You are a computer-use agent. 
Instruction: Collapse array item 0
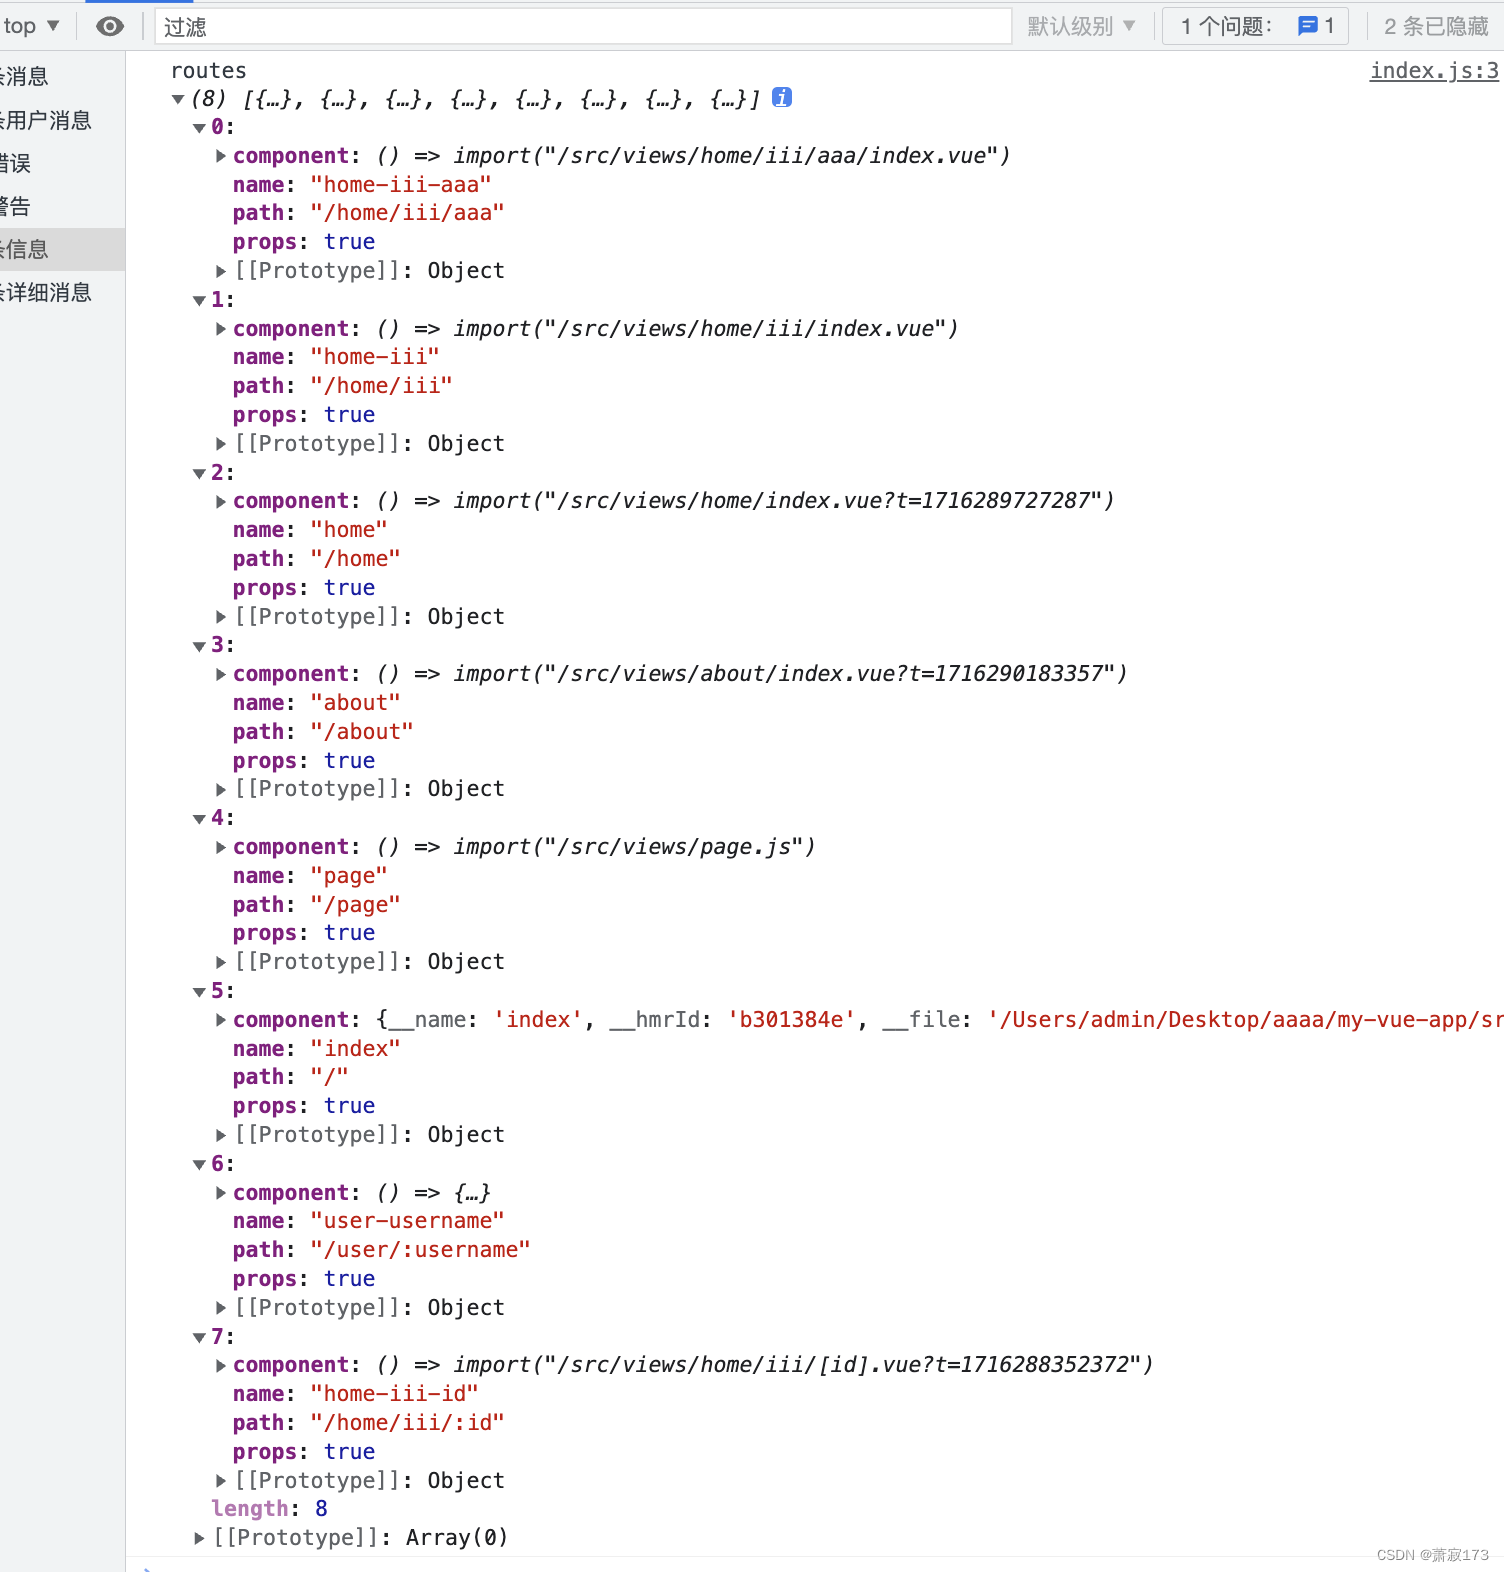[199, 128]
